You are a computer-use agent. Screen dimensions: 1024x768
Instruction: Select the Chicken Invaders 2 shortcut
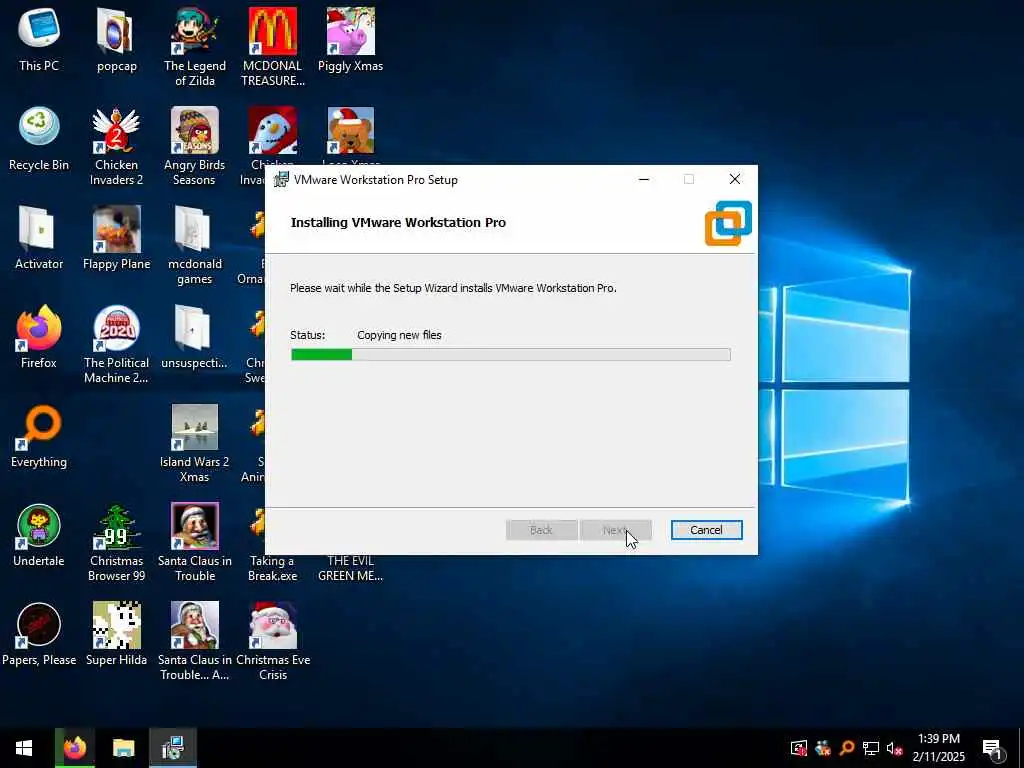[116, 146]
